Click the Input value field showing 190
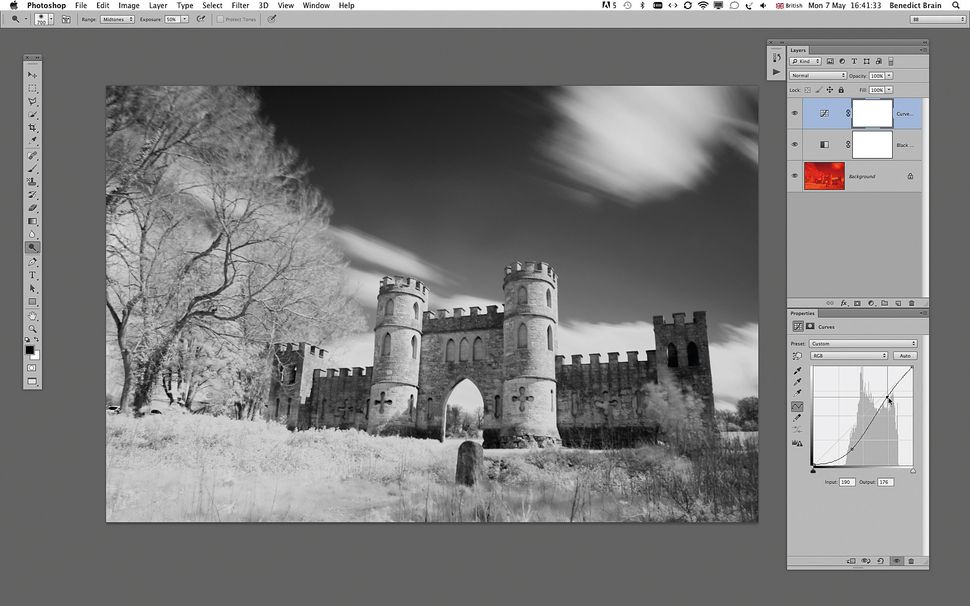Screen dimensions: 970x606 [848, 481]
